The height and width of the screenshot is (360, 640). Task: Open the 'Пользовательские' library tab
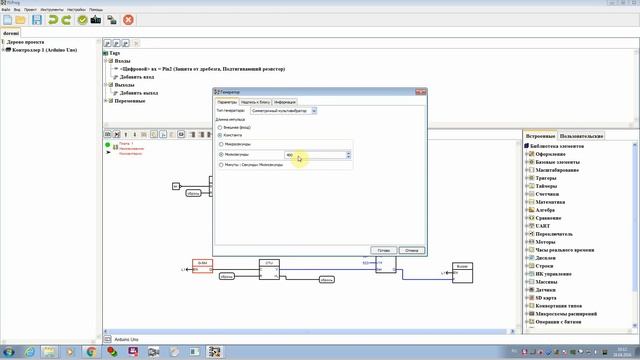pyautogui.click(x=581, y=136)
